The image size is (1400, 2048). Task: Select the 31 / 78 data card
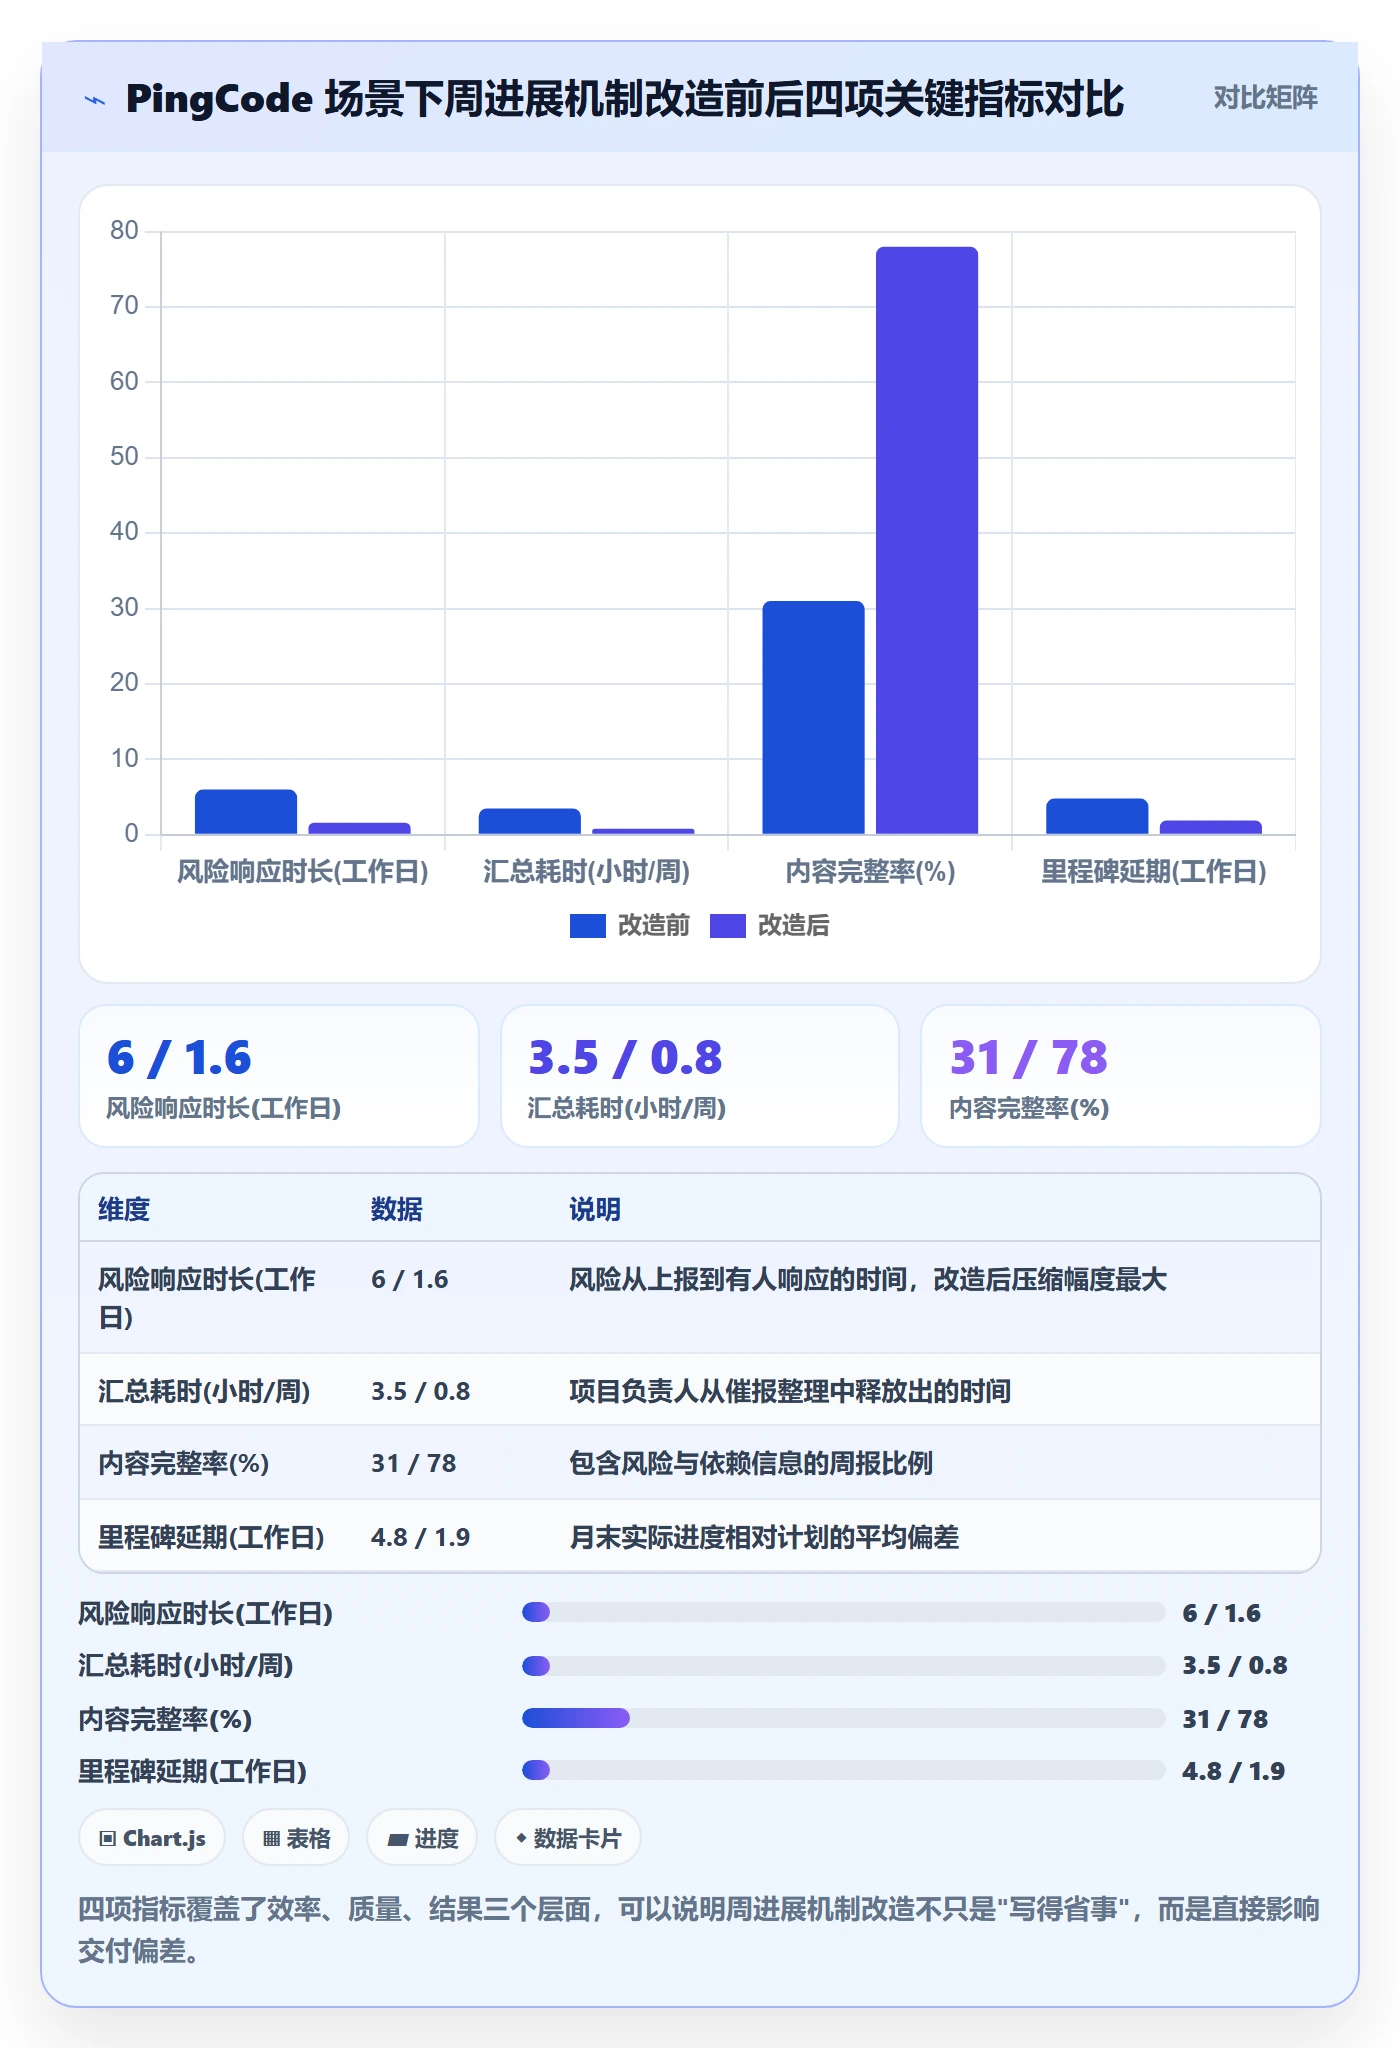(x=1121, y=1076)
